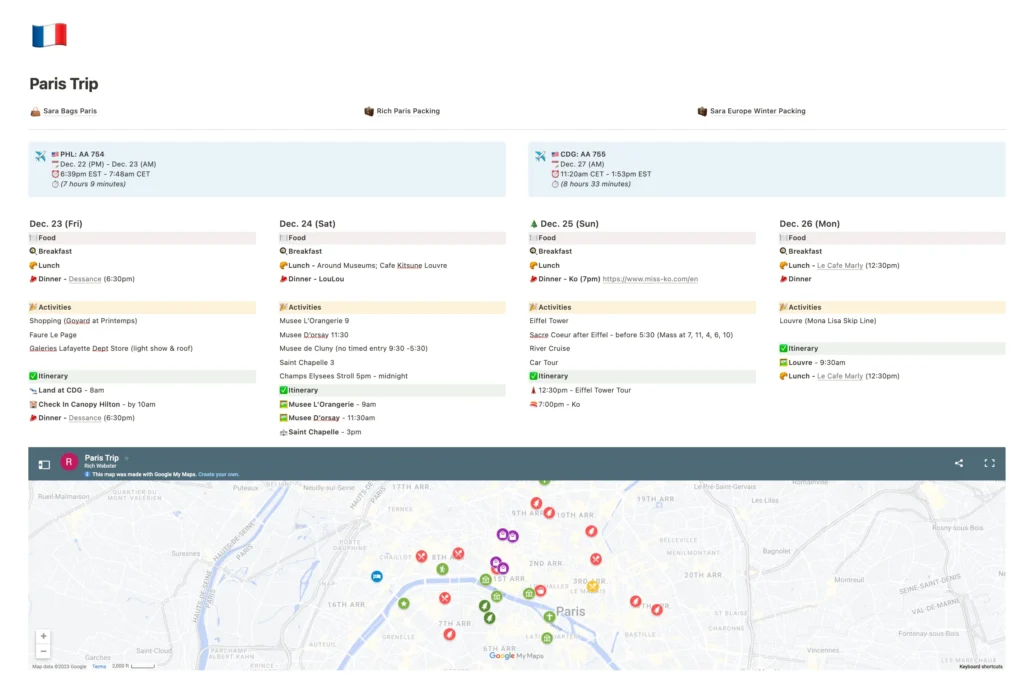Select the red cafe cup pin near Les Halles
This screenshot has width=1024, height=681.
click(x=540, y=591)
